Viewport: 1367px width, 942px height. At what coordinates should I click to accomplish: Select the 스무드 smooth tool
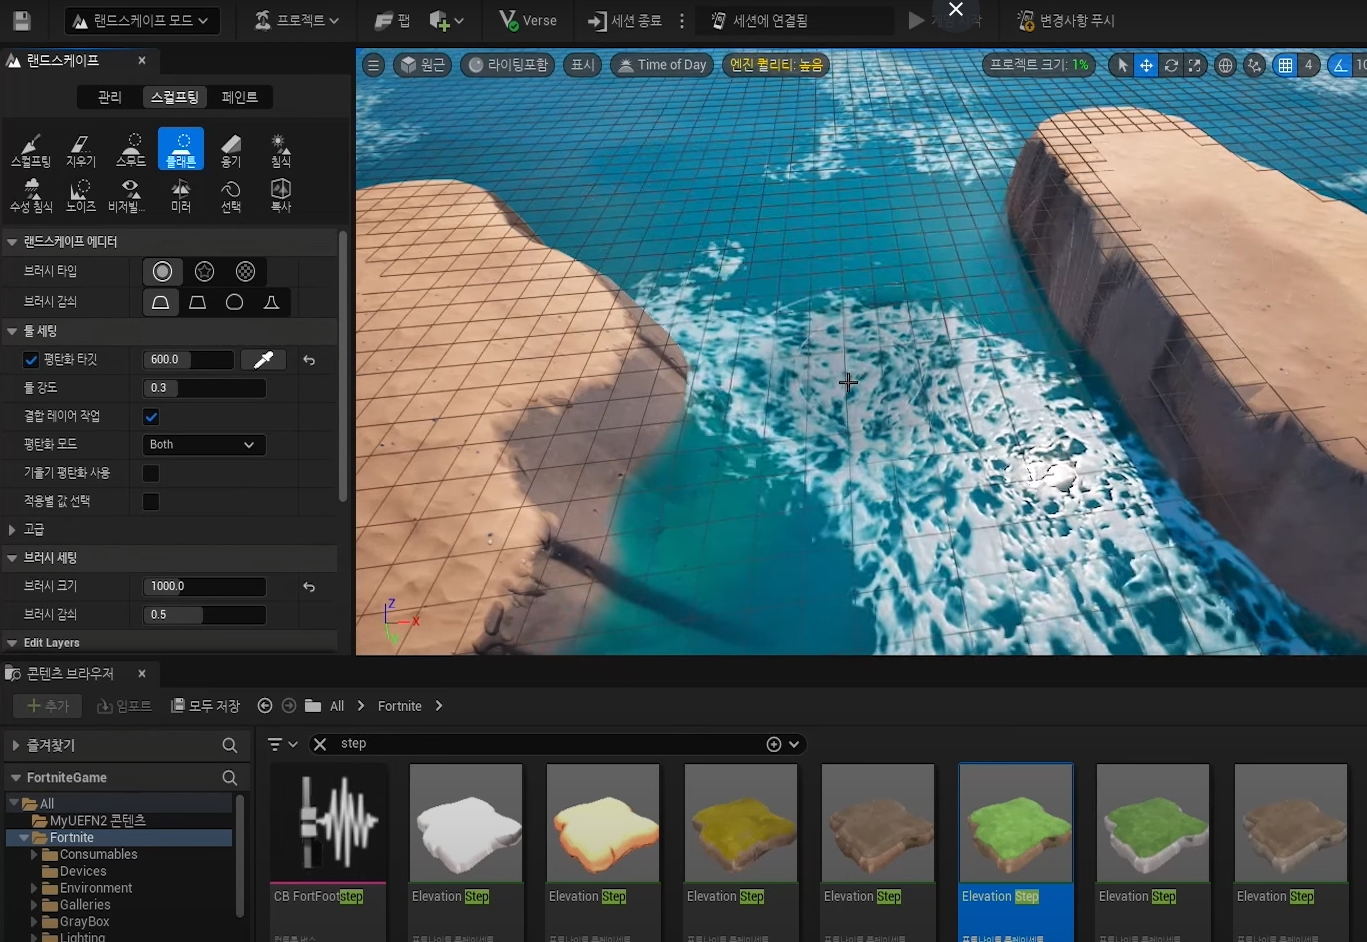tap(131, 150)
